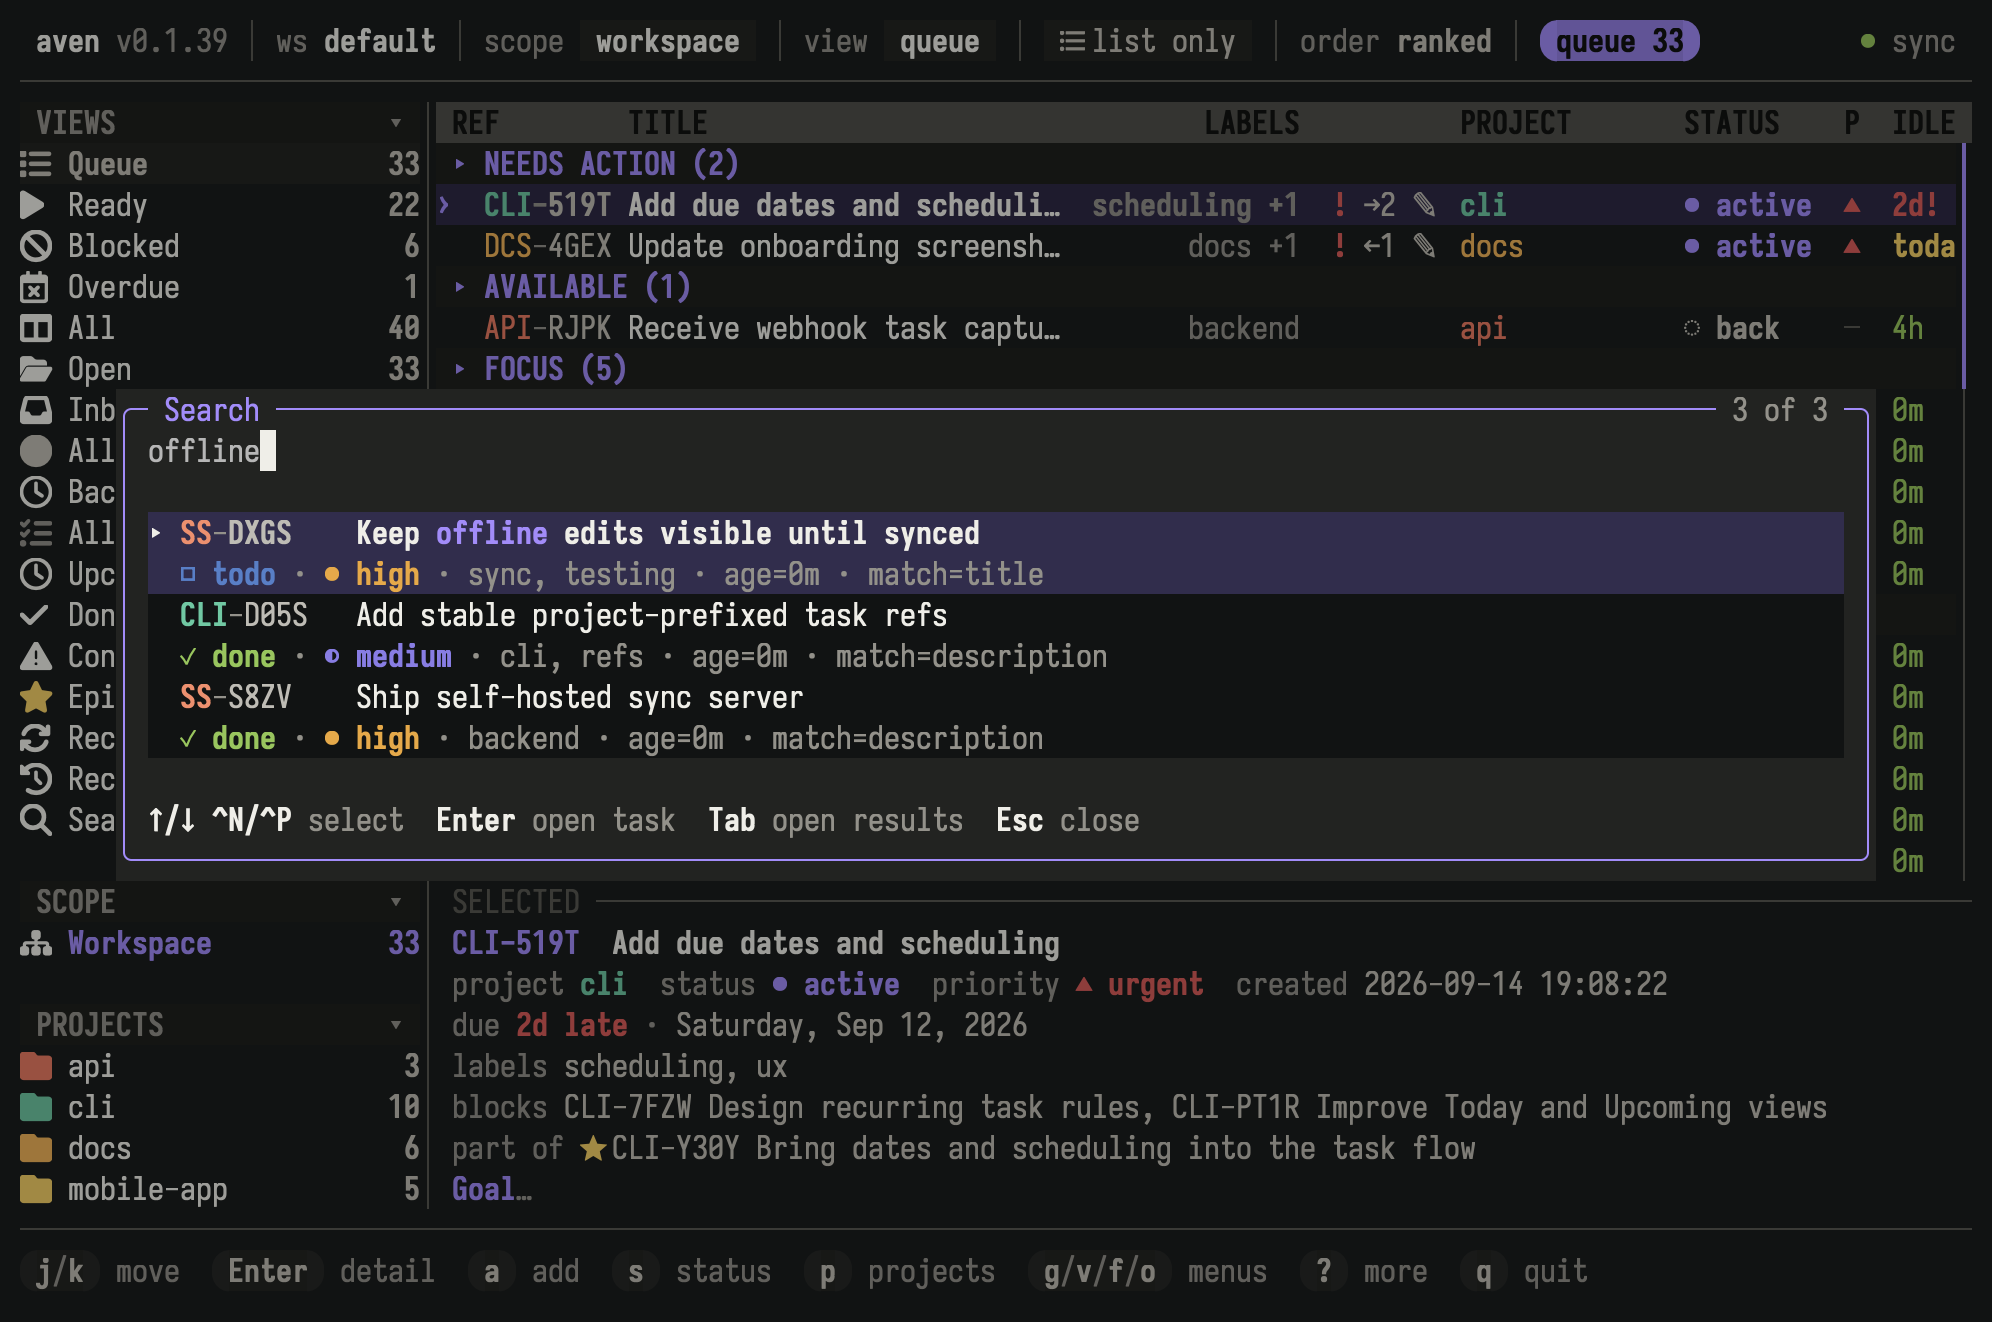Click the Search magnifier icon in sidebar

35,820
